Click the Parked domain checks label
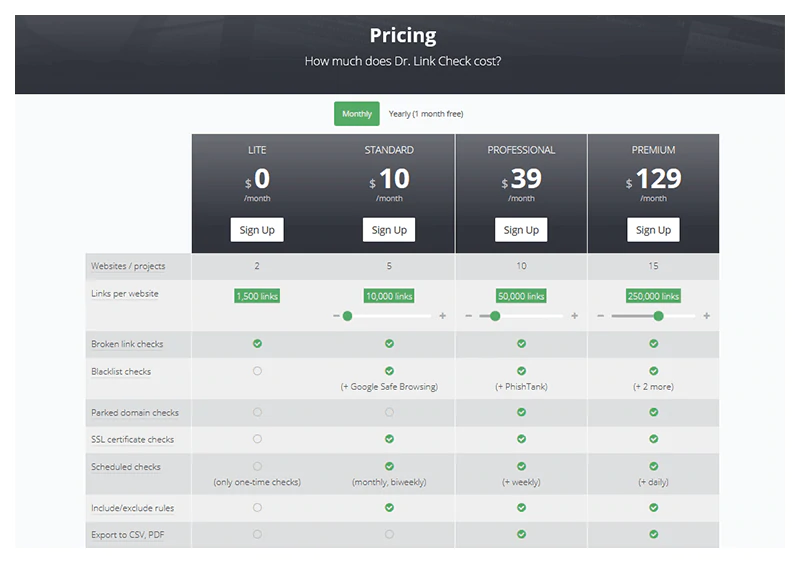800x563 pixels. coord(135,413)
